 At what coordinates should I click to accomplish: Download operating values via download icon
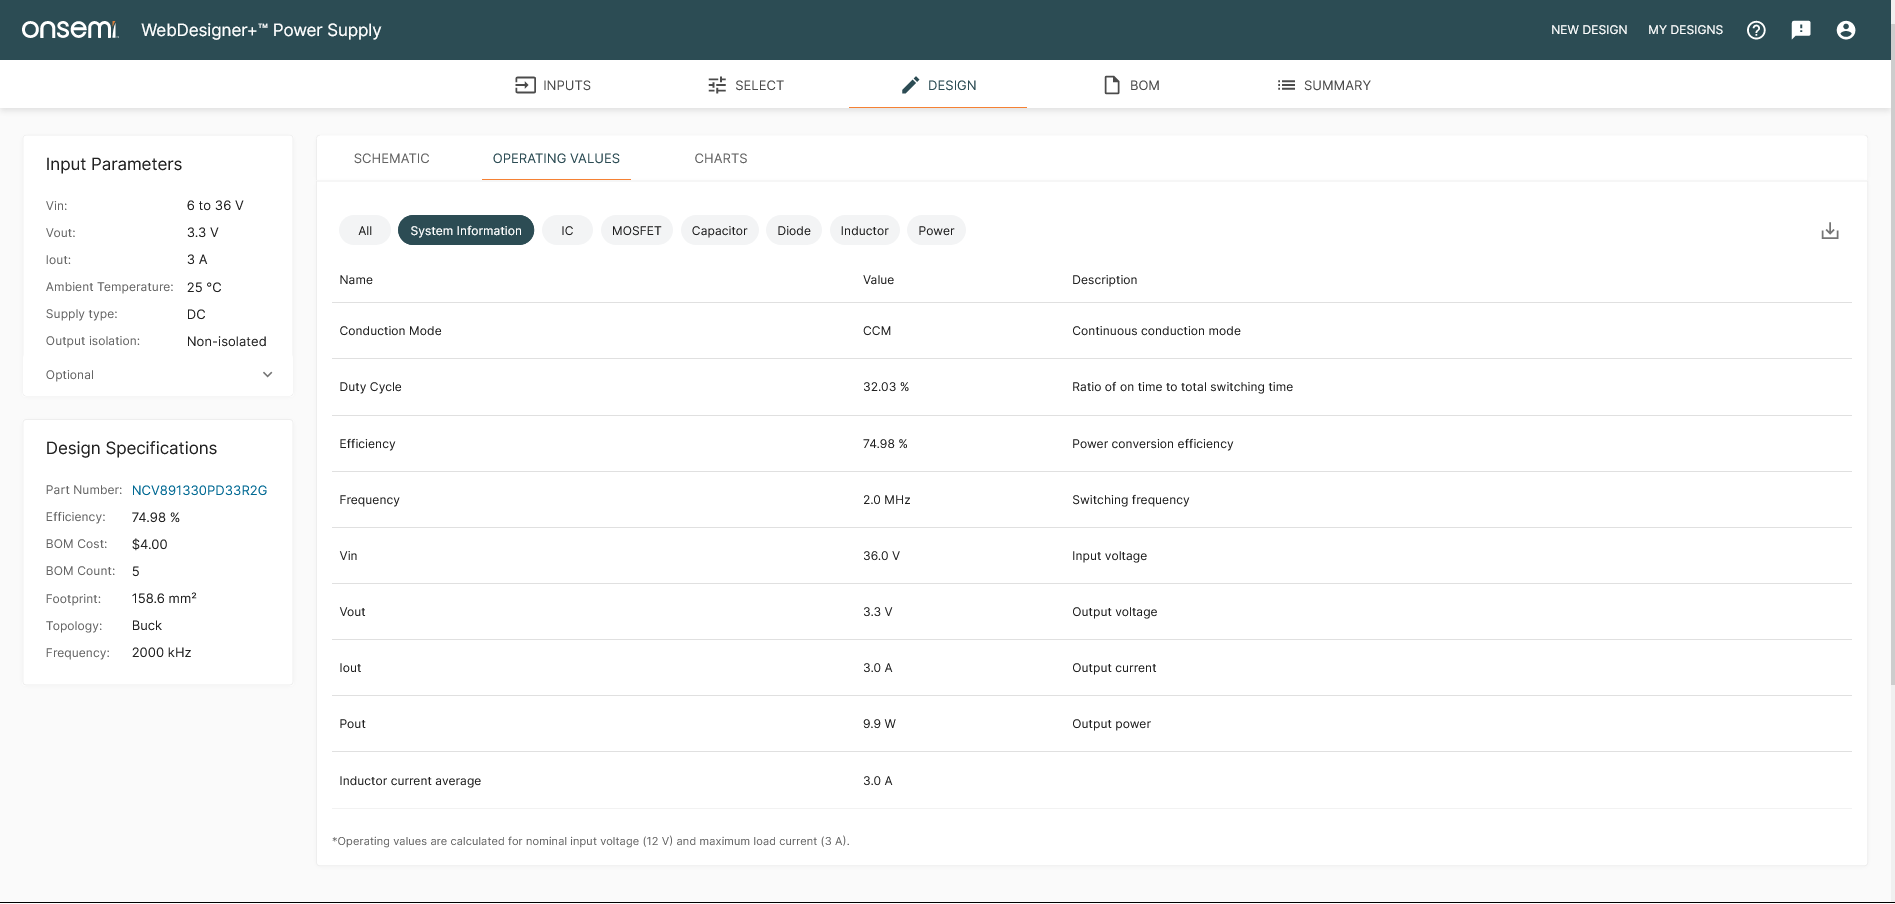(x=1829, y=231)
